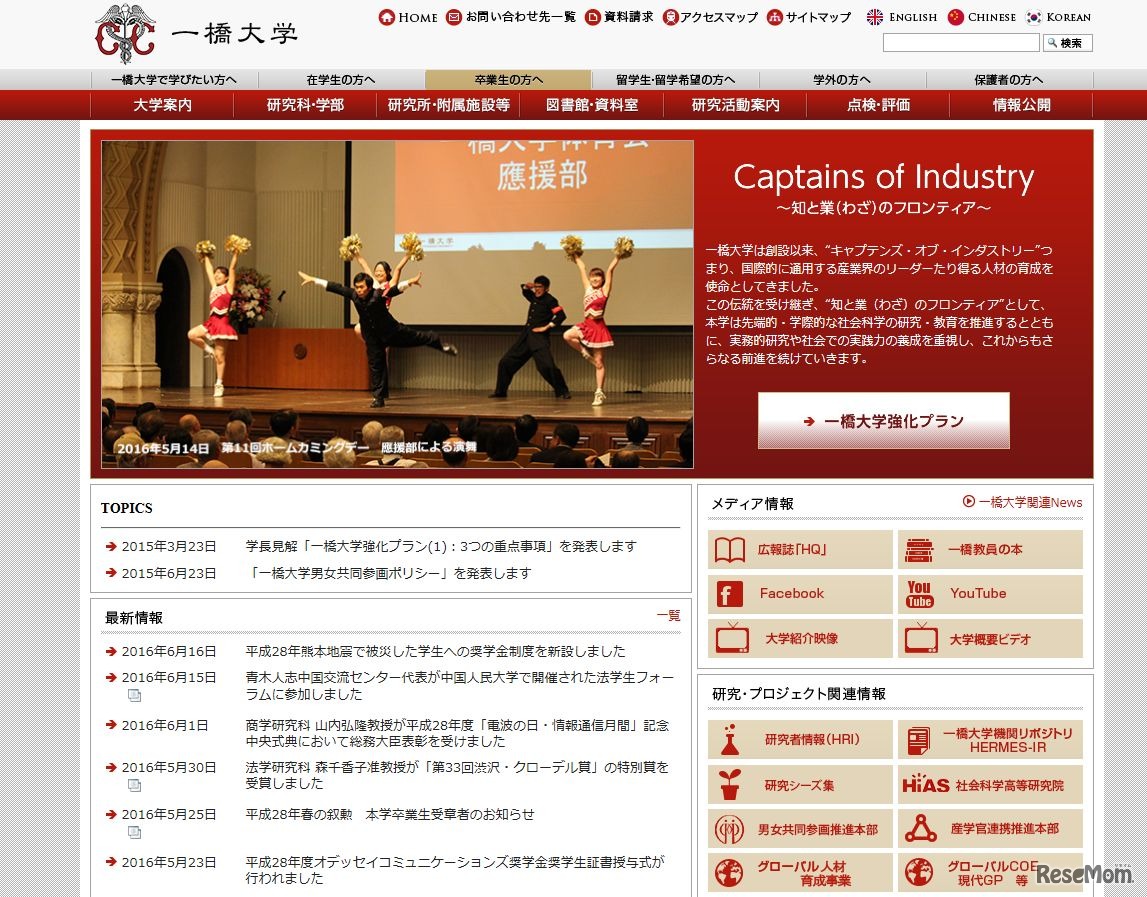Open 熊本地震 奨学金制度 news item
1147x897 pixels.
pos(435,650)
